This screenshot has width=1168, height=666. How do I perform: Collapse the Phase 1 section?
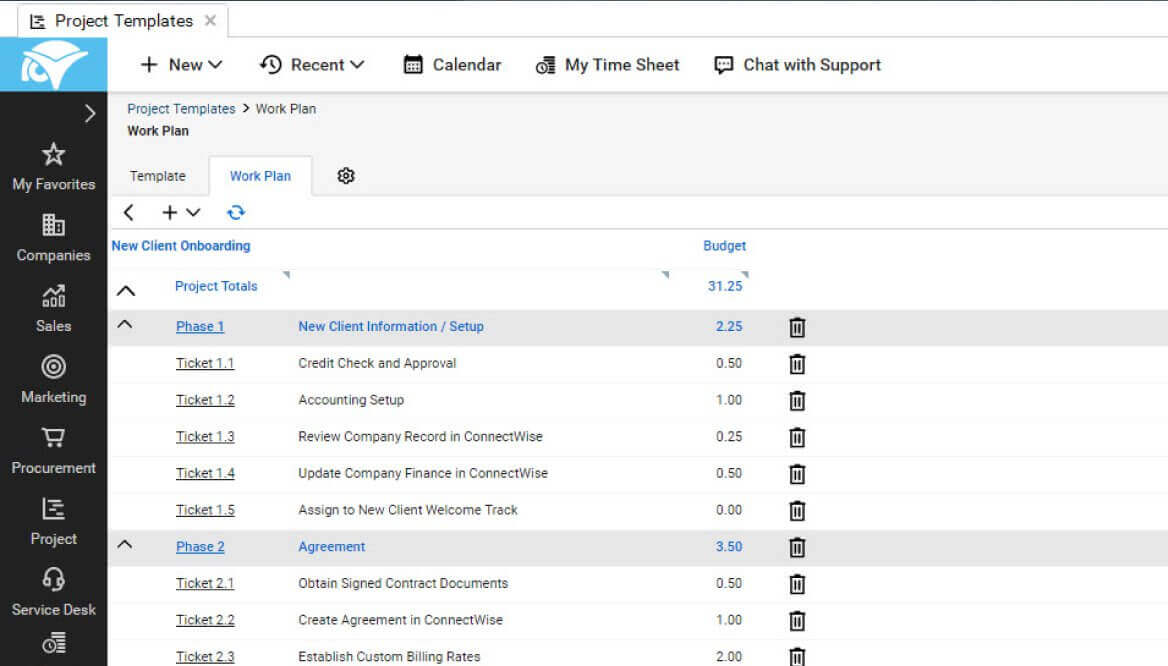(125, 325)
